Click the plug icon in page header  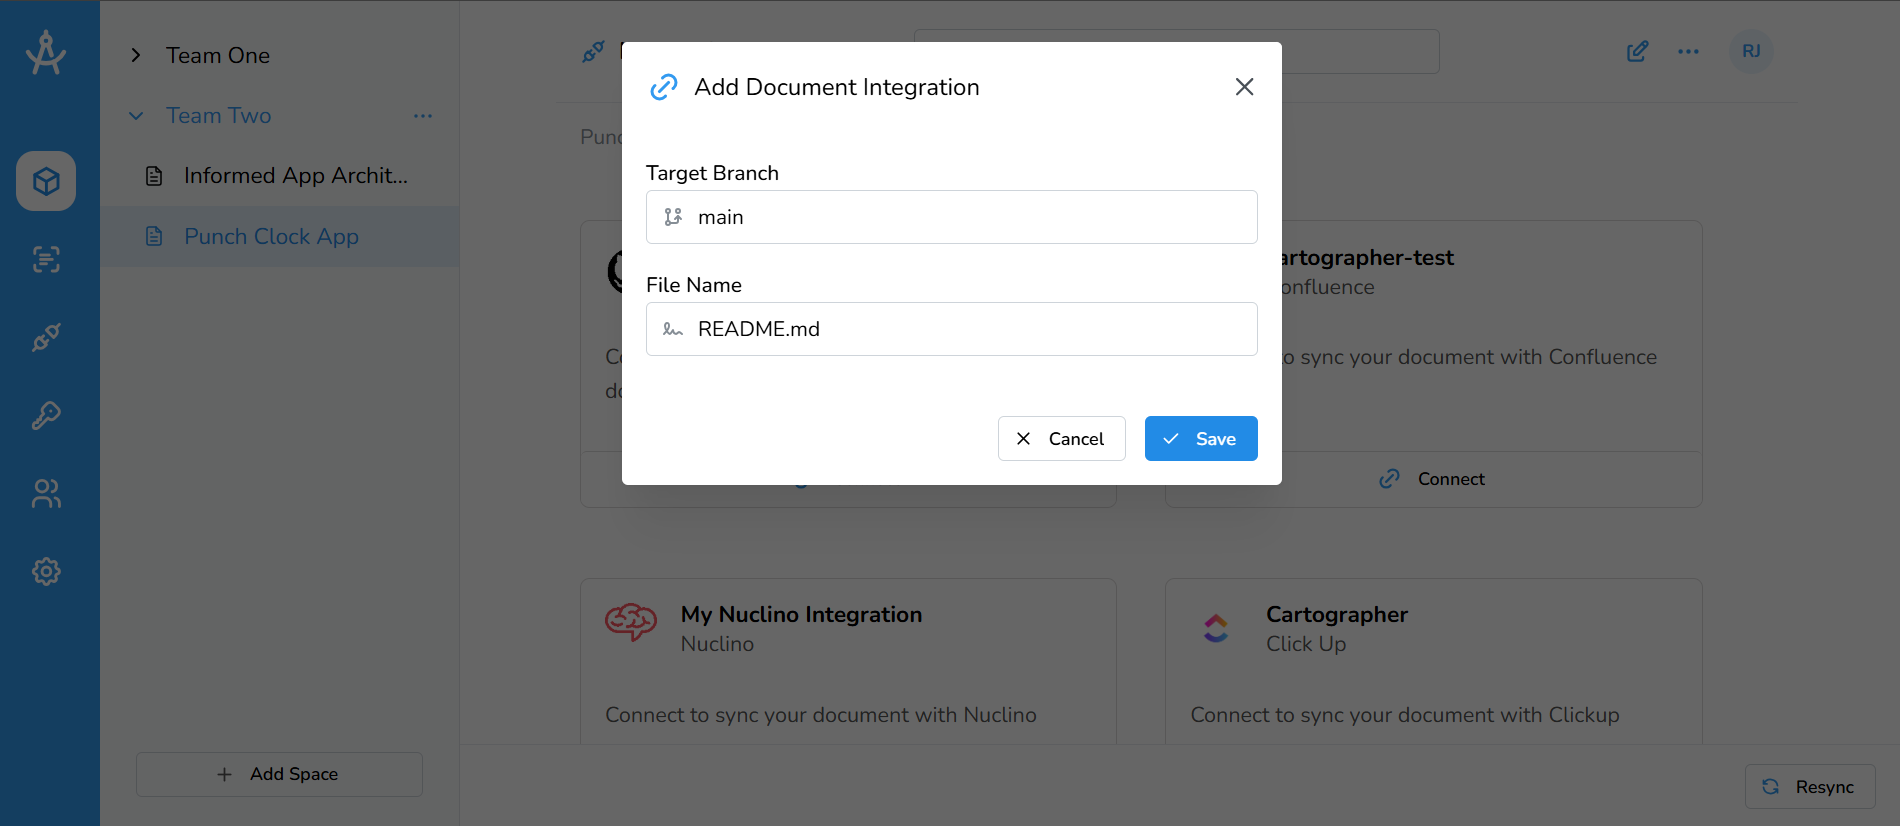[593, 51]
